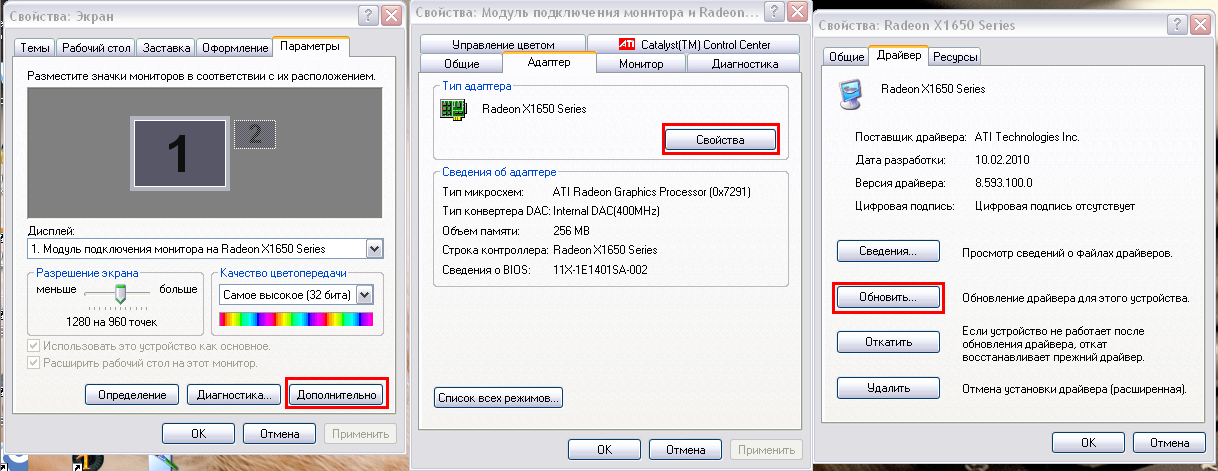Select monitor 1 thumbnail
1218x471 pixels.
point(178,153)
